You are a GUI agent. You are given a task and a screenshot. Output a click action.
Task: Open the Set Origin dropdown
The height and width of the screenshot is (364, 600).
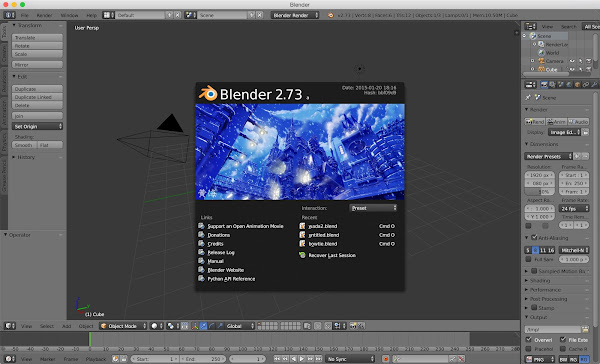tap(37, 126)
